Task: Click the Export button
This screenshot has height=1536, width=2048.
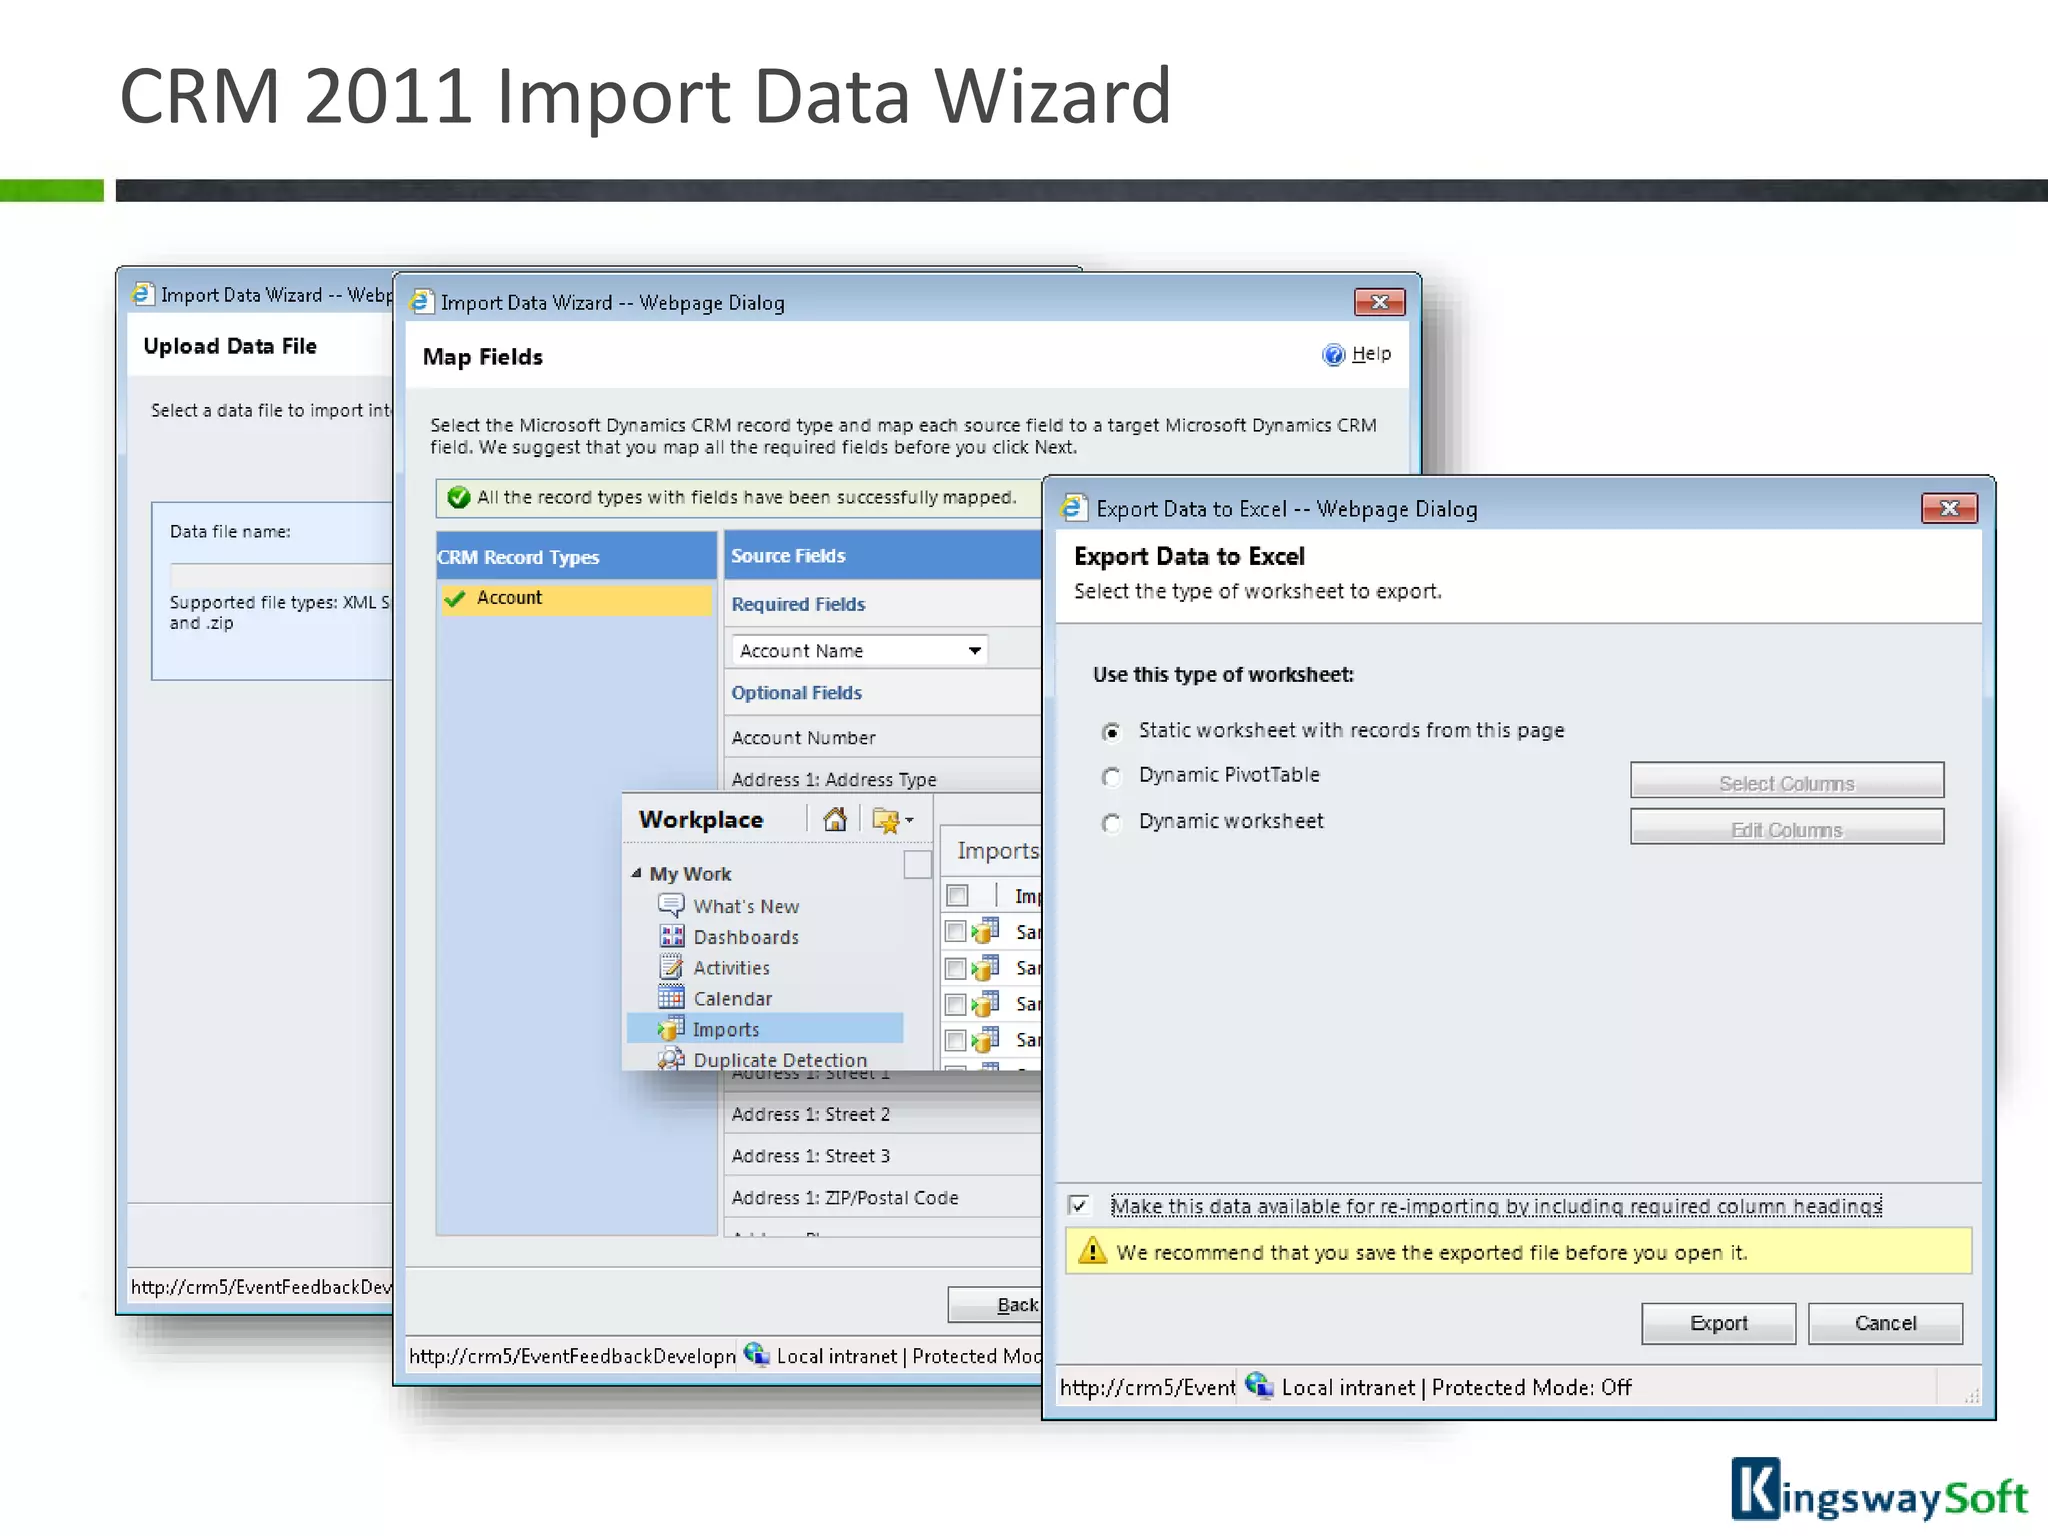Action: click(x=1718, y=1323)
